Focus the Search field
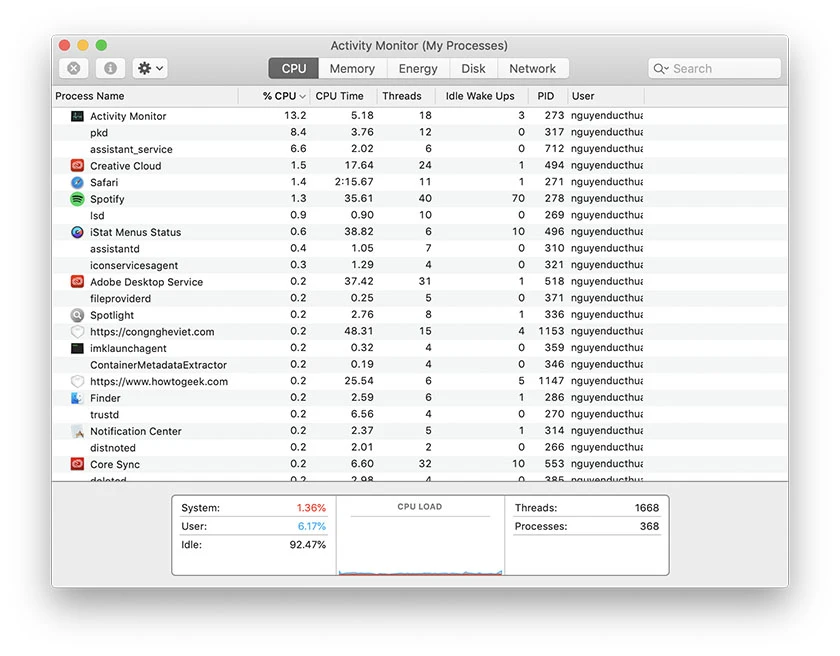Screen dimensions: 840x656 click(x=715, y=69)
